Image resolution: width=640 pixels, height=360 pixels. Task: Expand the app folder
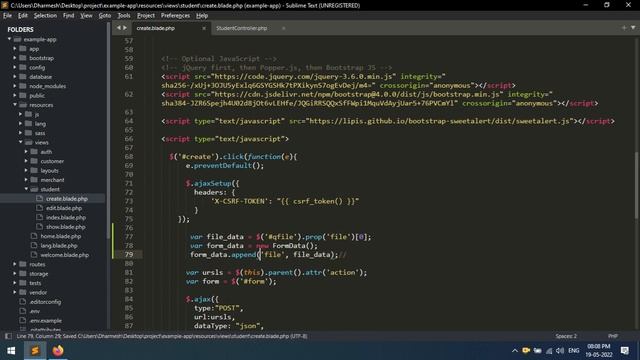pyautogui.click(x=15, y=49)
